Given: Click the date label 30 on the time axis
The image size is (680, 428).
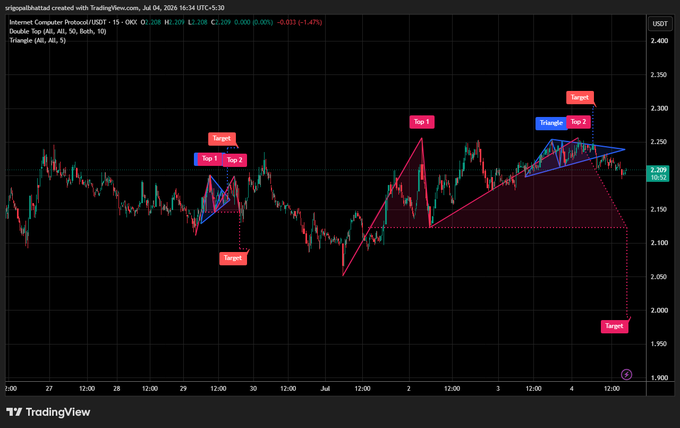Looking at the screenshot, I should [253, 389].
